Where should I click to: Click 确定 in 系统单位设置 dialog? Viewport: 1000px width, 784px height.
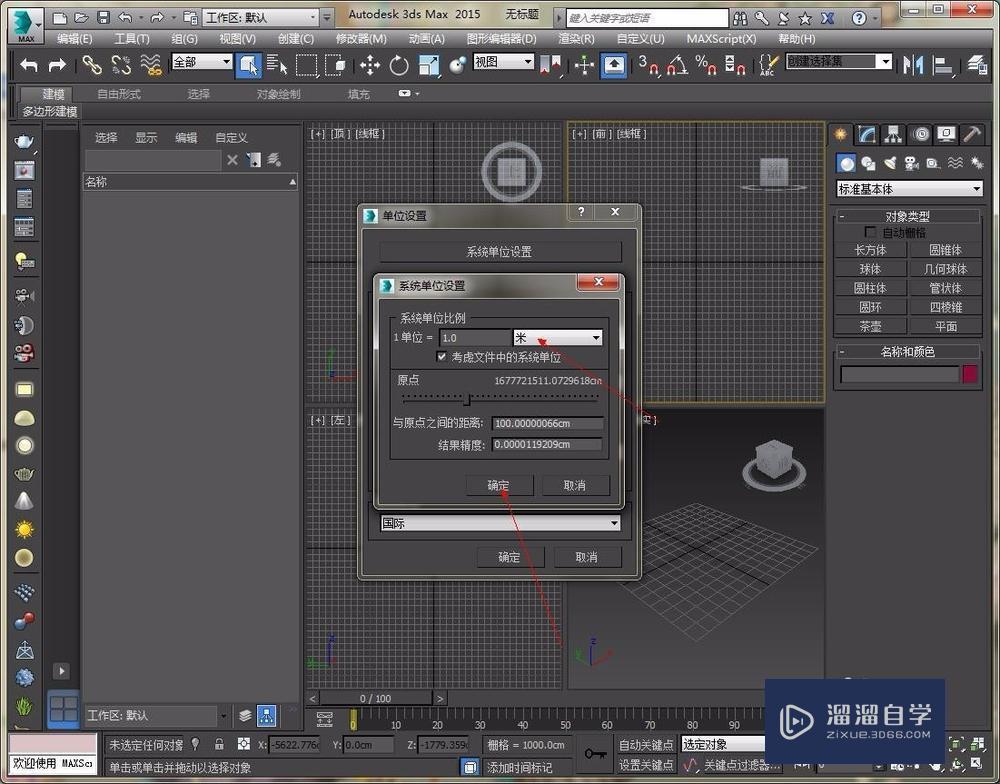pyautogui.click(x=498, y=486)
